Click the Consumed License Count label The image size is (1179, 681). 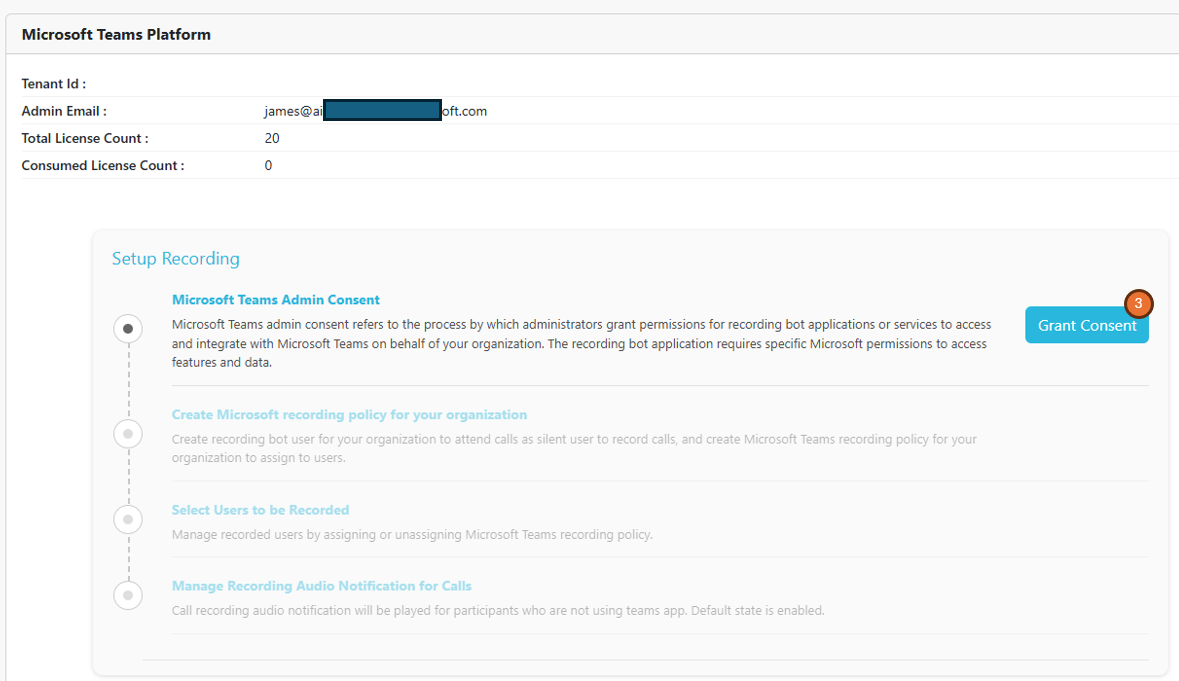point(103,165)
